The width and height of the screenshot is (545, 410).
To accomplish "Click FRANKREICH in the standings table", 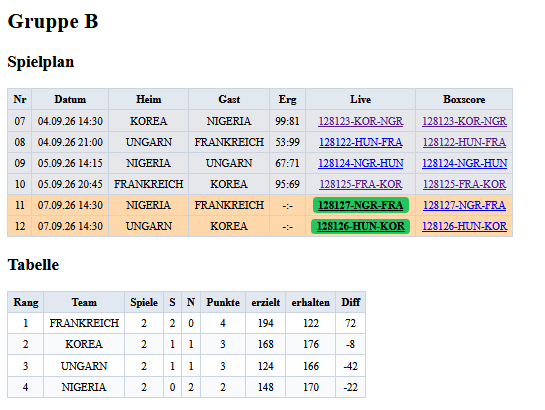I will coord(84,323).
